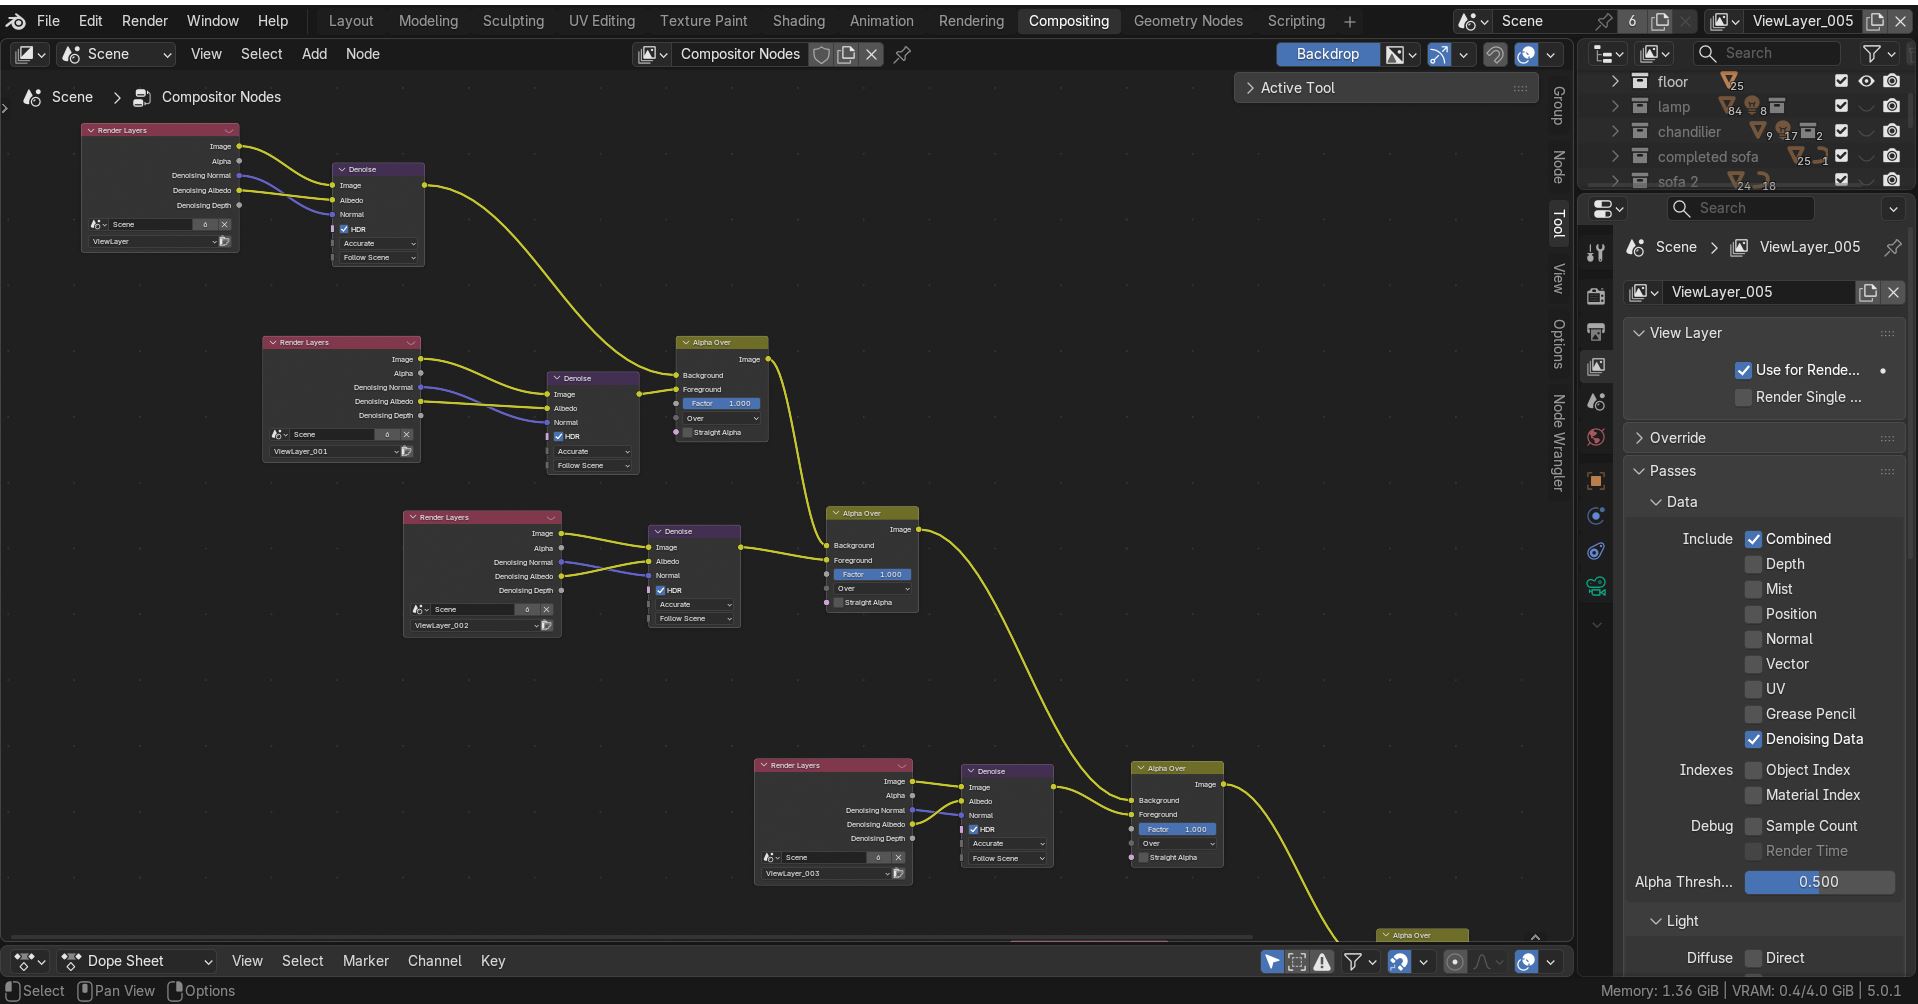Open the Output properties tab icon
1918x1004 pixels.
[x=1596, y=331]
